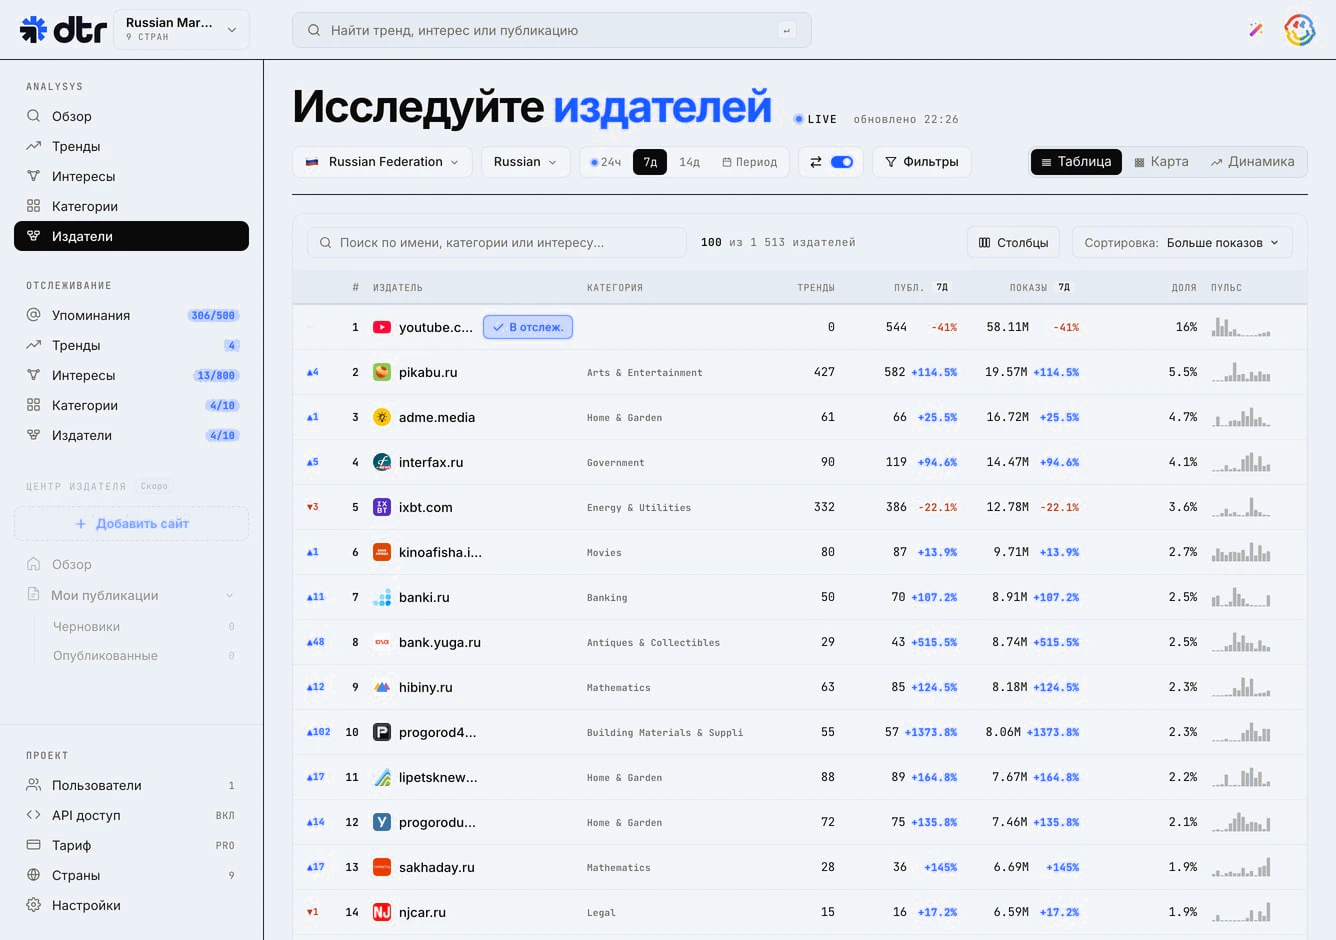Screen dimensions: 1336x940
Task: Select the 24ч live time range
Action: (606, 162)
